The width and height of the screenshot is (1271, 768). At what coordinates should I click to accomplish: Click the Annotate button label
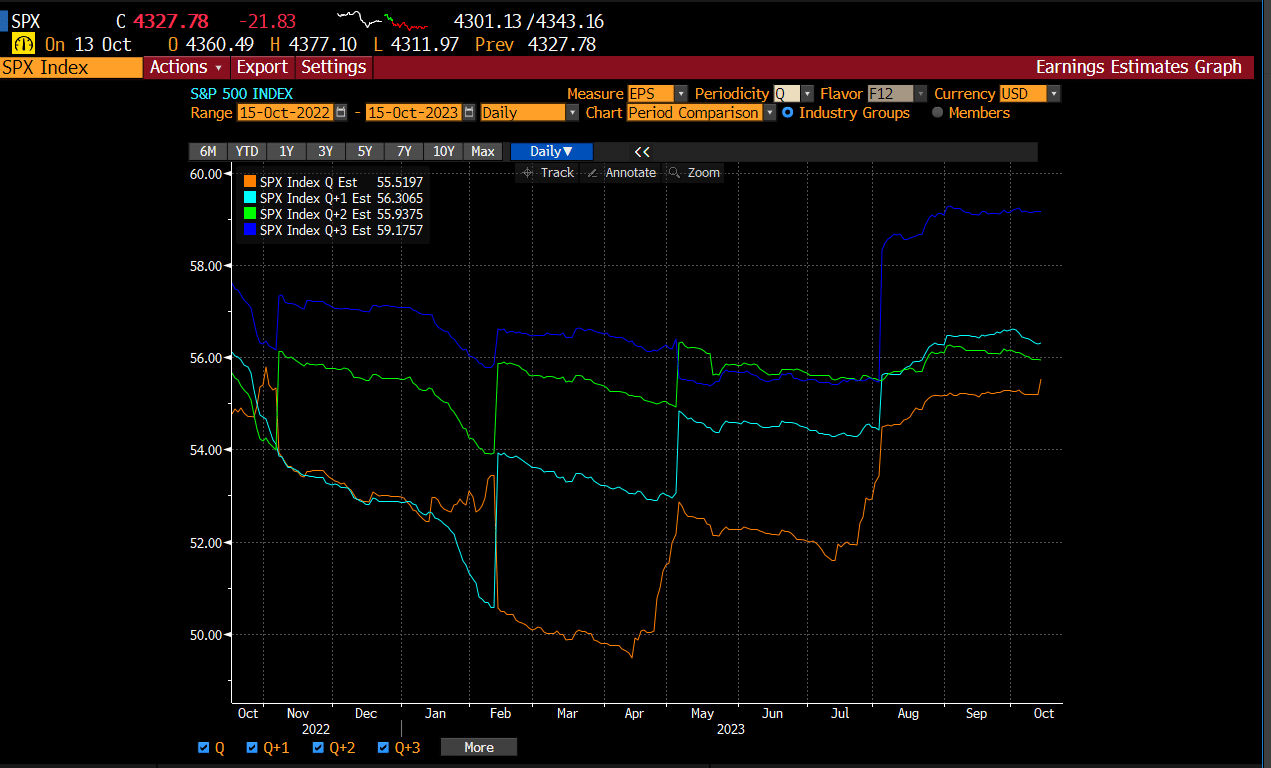[x=631, y=173]
